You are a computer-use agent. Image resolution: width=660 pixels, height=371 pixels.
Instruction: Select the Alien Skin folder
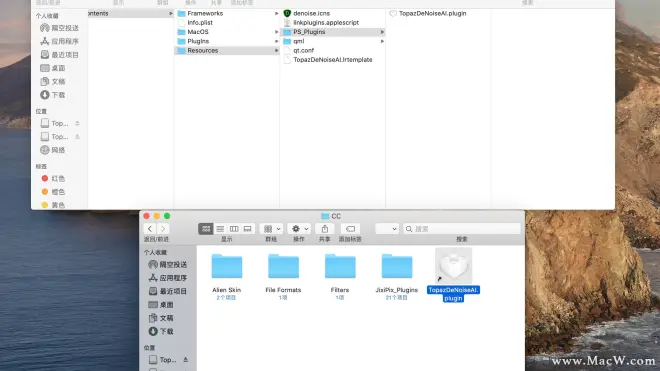[226, 276]
